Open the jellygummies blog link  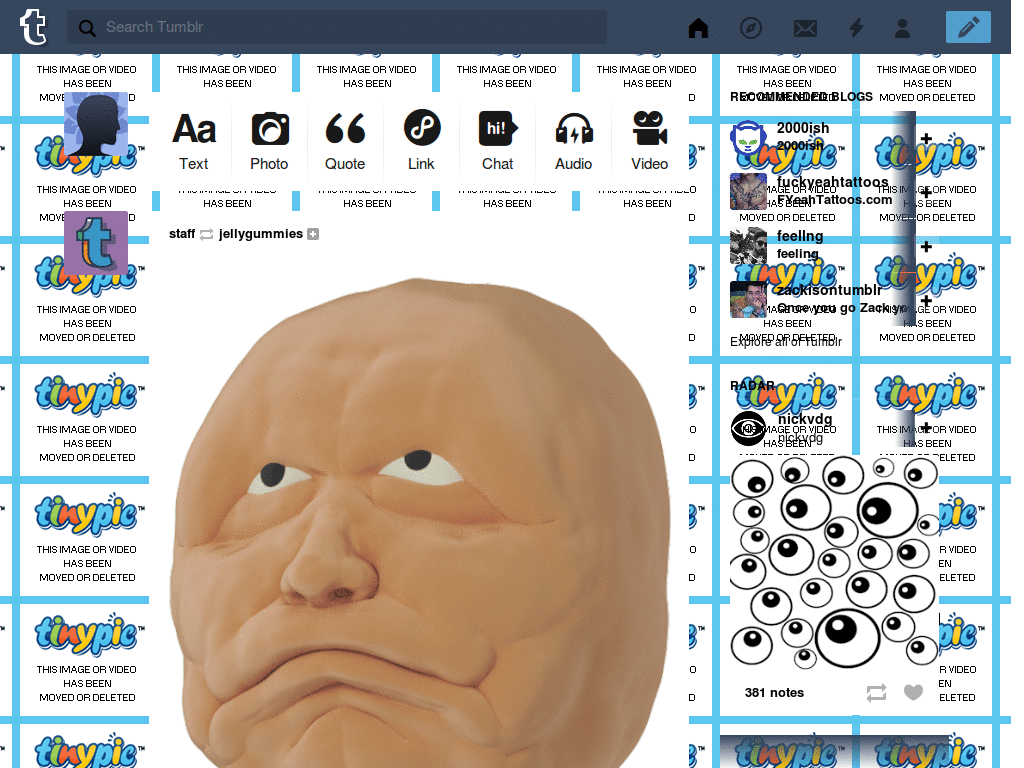261,234
